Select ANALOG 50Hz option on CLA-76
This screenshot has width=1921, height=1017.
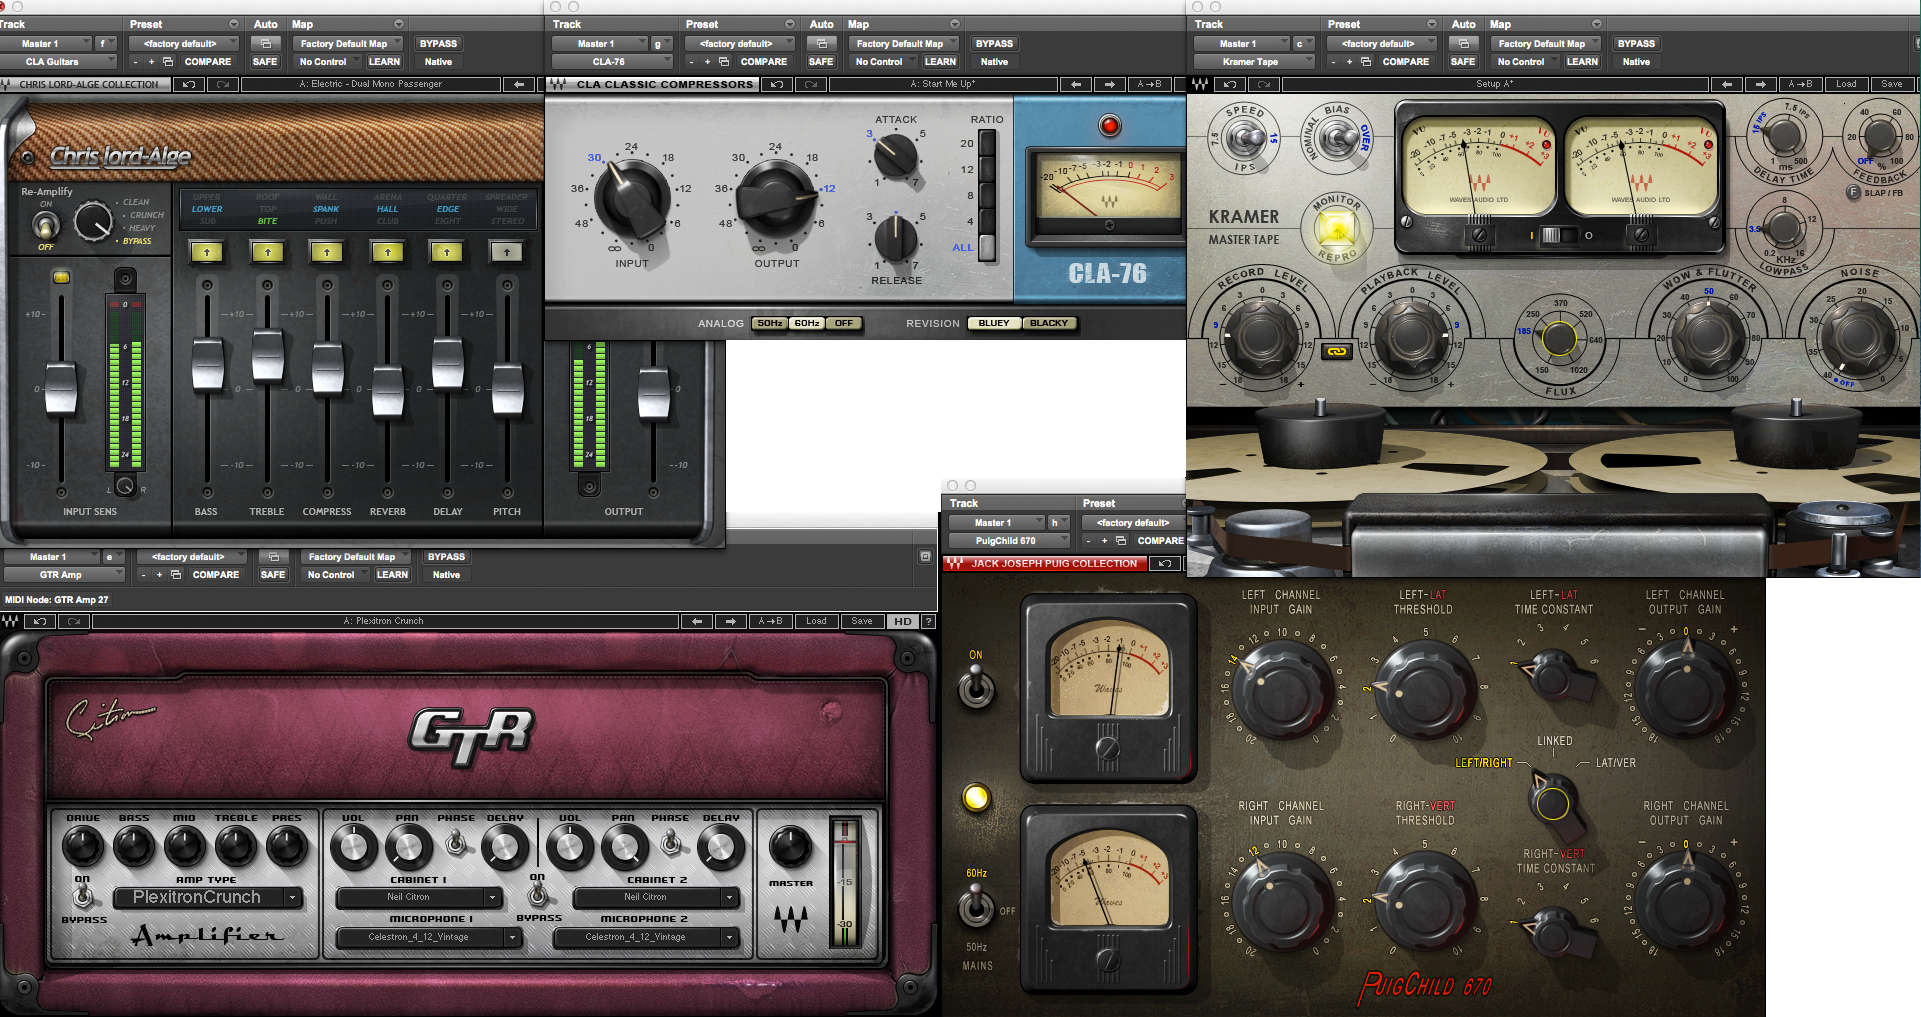click(x=770, y=323)
